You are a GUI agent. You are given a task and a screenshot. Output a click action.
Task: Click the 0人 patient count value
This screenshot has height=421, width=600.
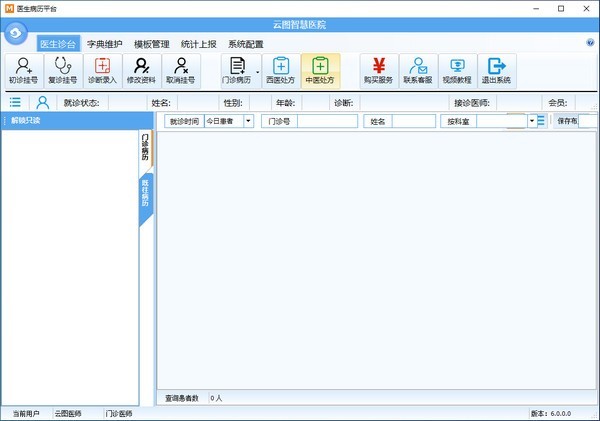[x=216, y=398]
